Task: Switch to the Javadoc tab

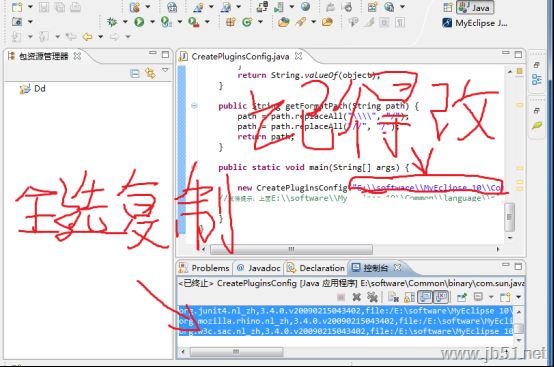Action: pyautogui.click(x=259, y=268)
